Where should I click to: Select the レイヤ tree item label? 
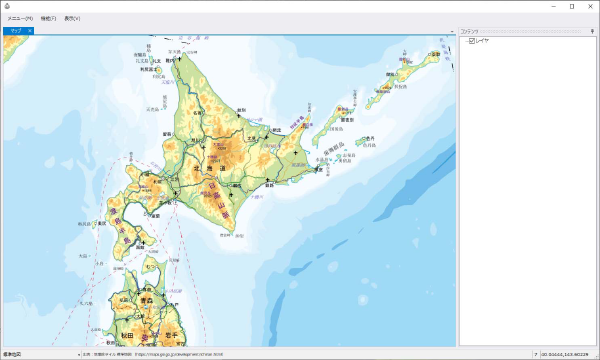click(482, 41)
